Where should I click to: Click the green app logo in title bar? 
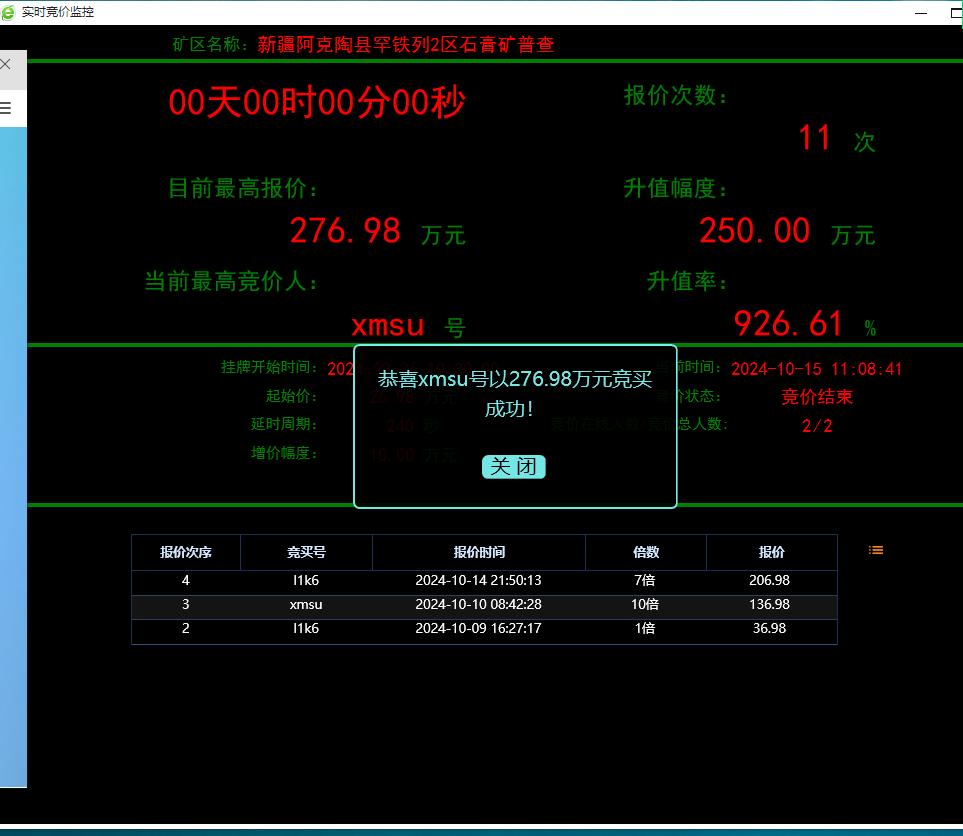pos(9,12)
